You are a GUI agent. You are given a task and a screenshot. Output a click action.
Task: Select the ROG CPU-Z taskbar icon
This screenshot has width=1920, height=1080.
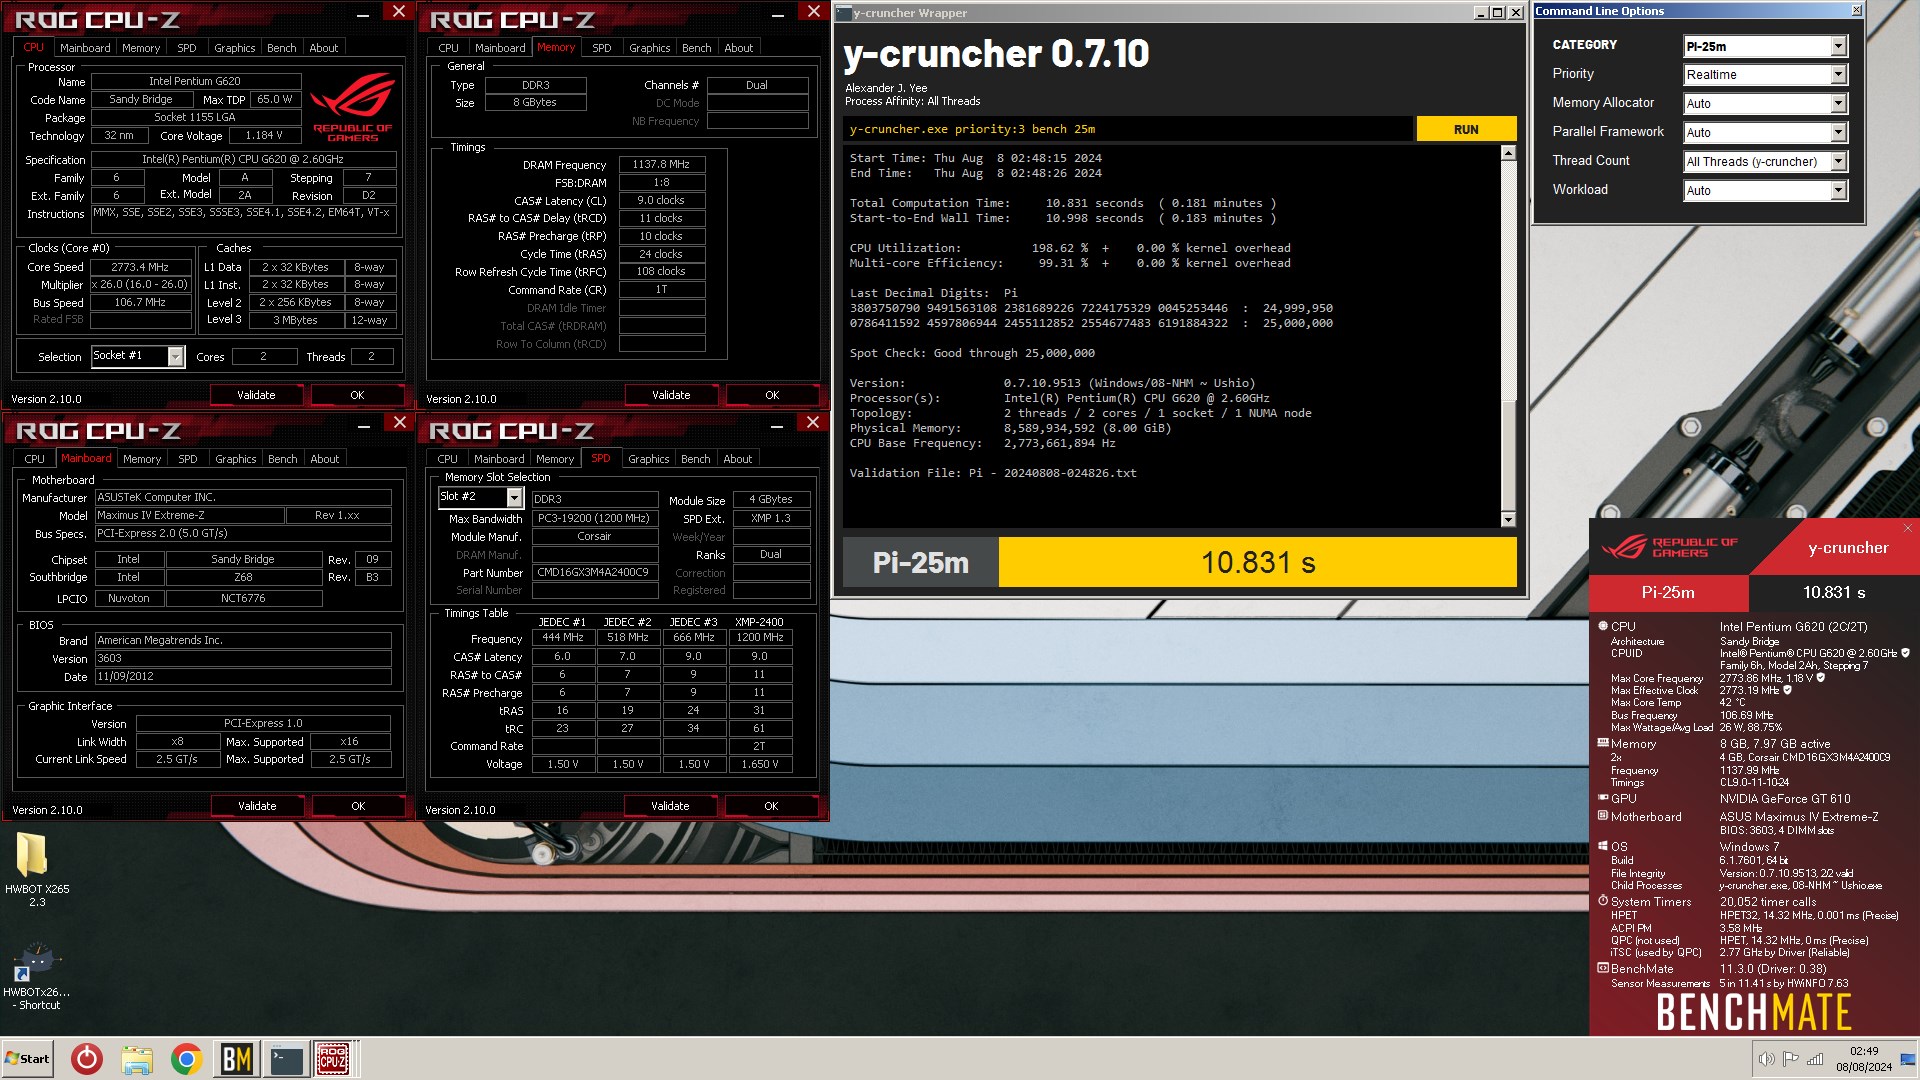(333, 1059)
